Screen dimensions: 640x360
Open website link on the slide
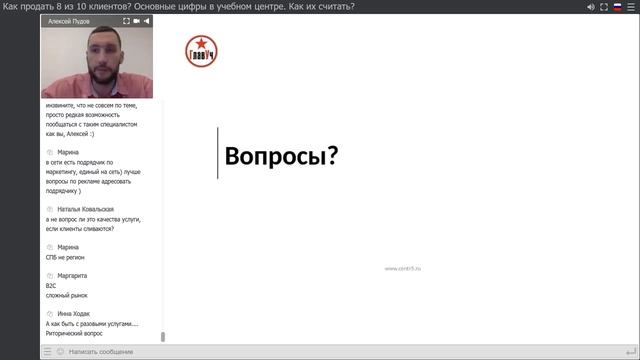pos(402,269)
